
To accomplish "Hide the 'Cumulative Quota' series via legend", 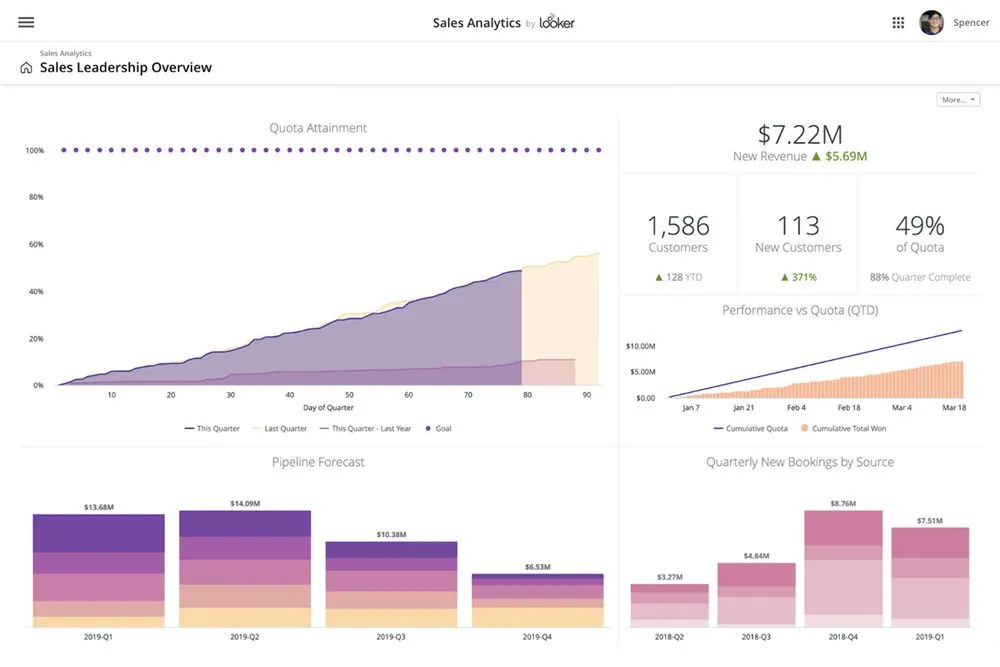I will tap(755, 429).
